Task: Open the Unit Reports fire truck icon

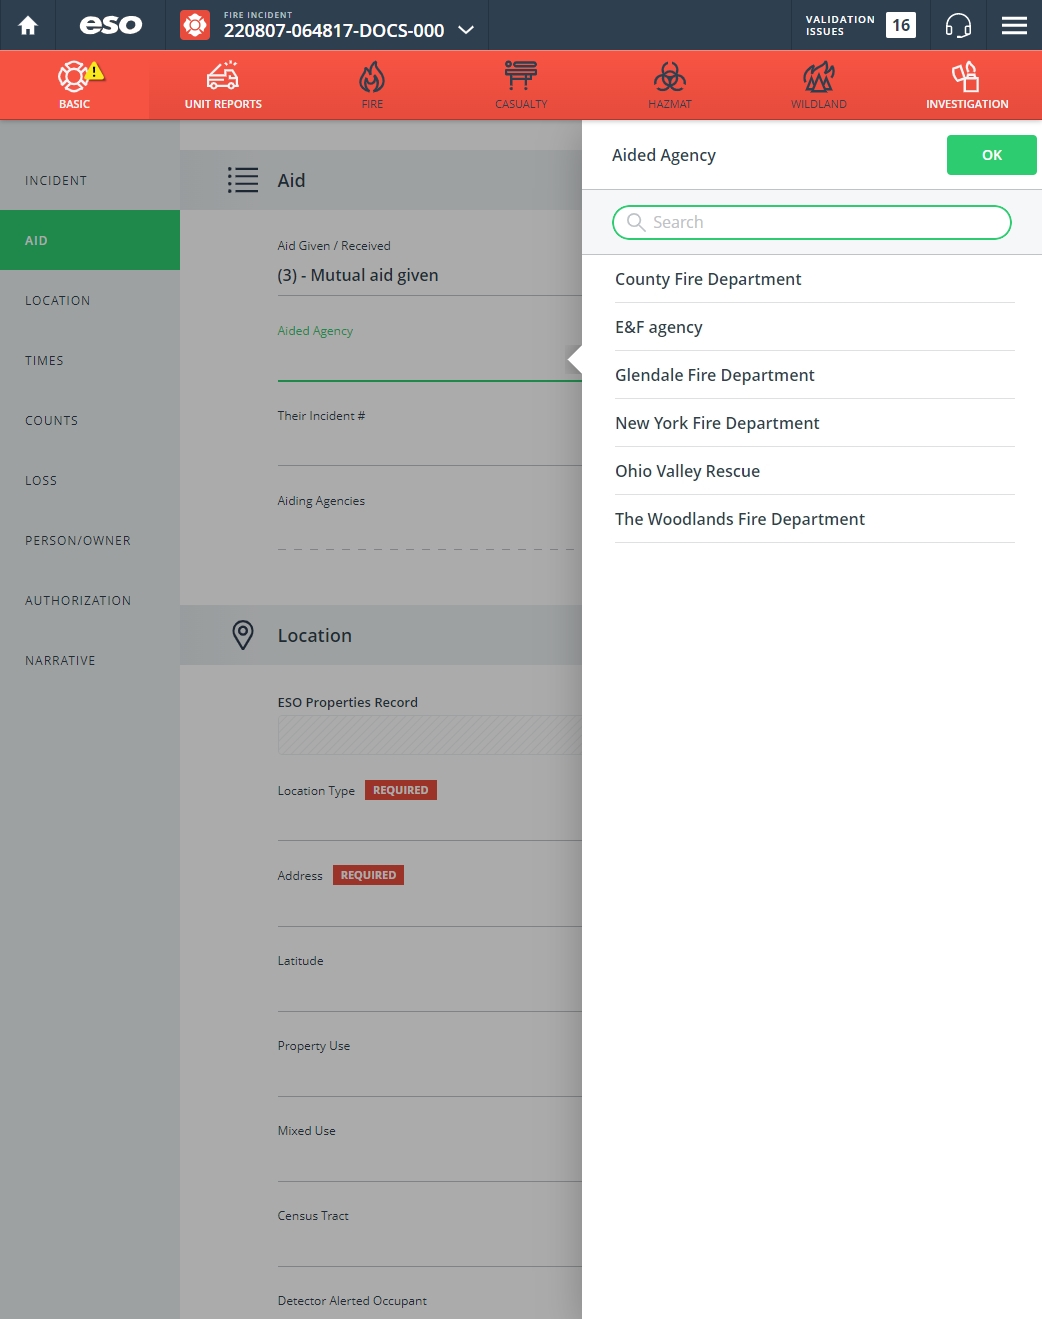Action: coord(223,76)
